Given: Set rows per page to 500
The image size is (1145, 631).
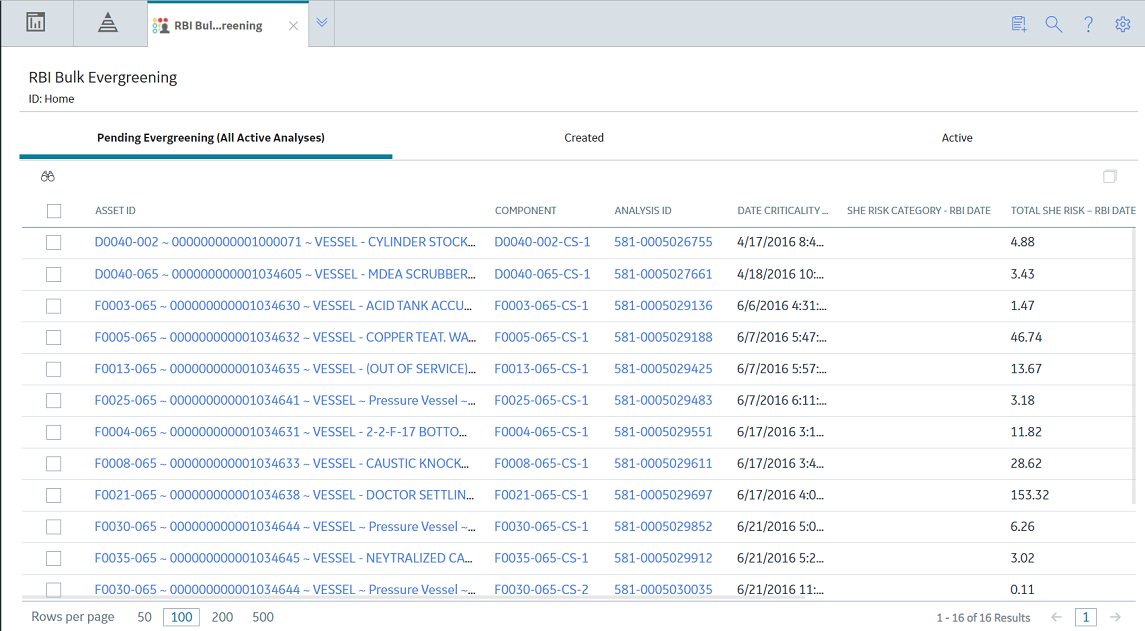Looking at the screenshot, I should (263, 617).
